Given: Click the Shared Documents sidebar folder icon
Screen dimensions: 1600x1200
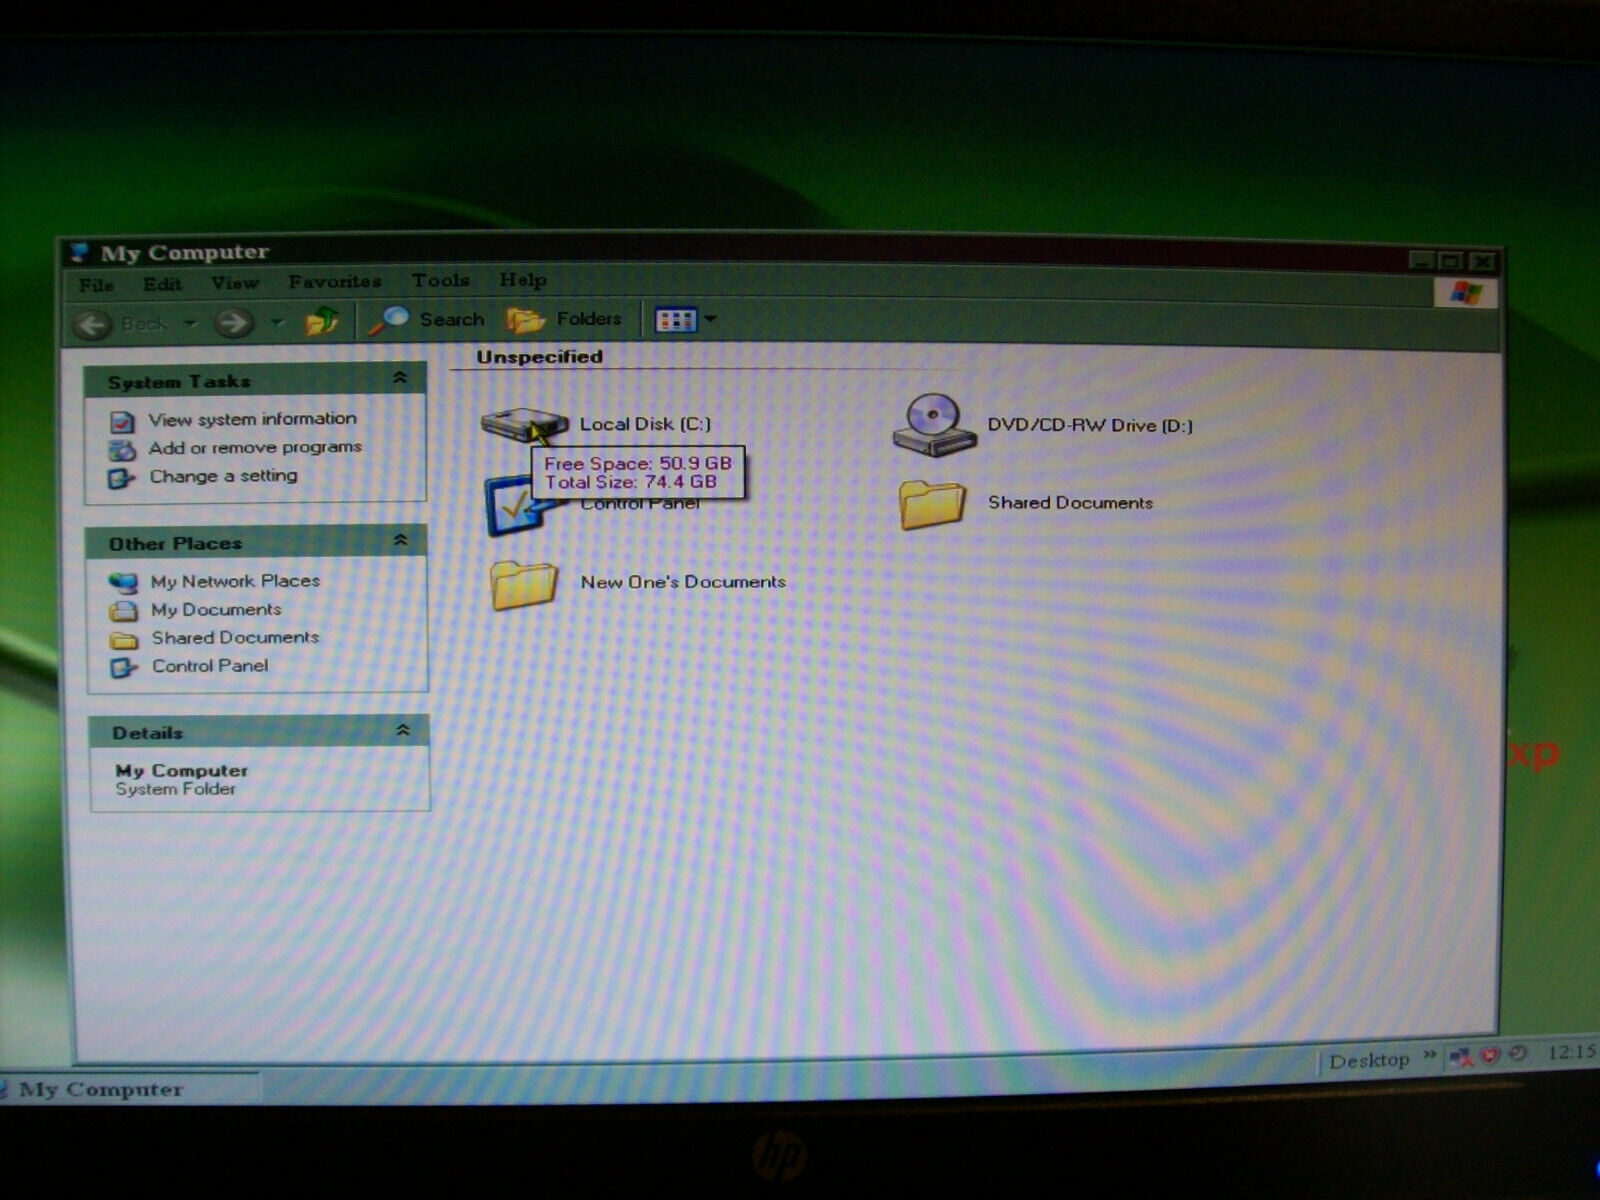Looking at the screenshot, I should pyautogui.click(x=124, y=640).
